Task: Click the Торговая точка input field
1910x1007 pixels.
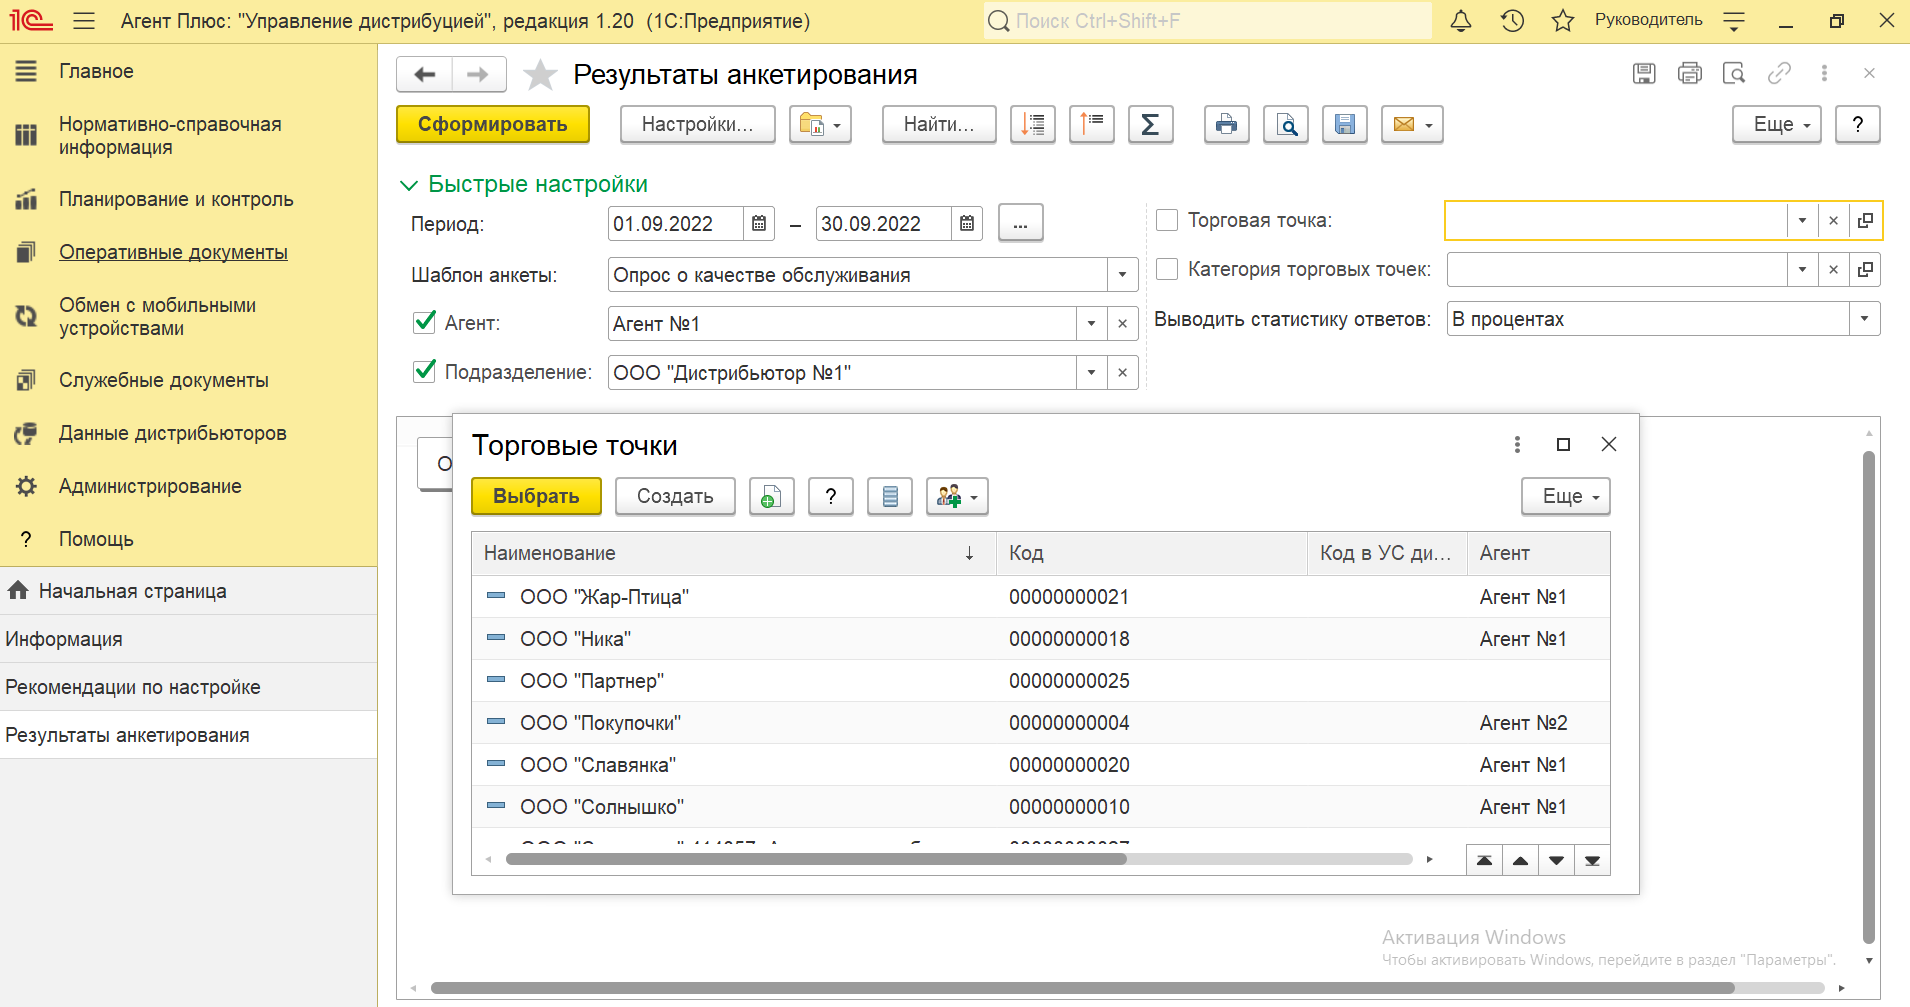Action: 1616,221
